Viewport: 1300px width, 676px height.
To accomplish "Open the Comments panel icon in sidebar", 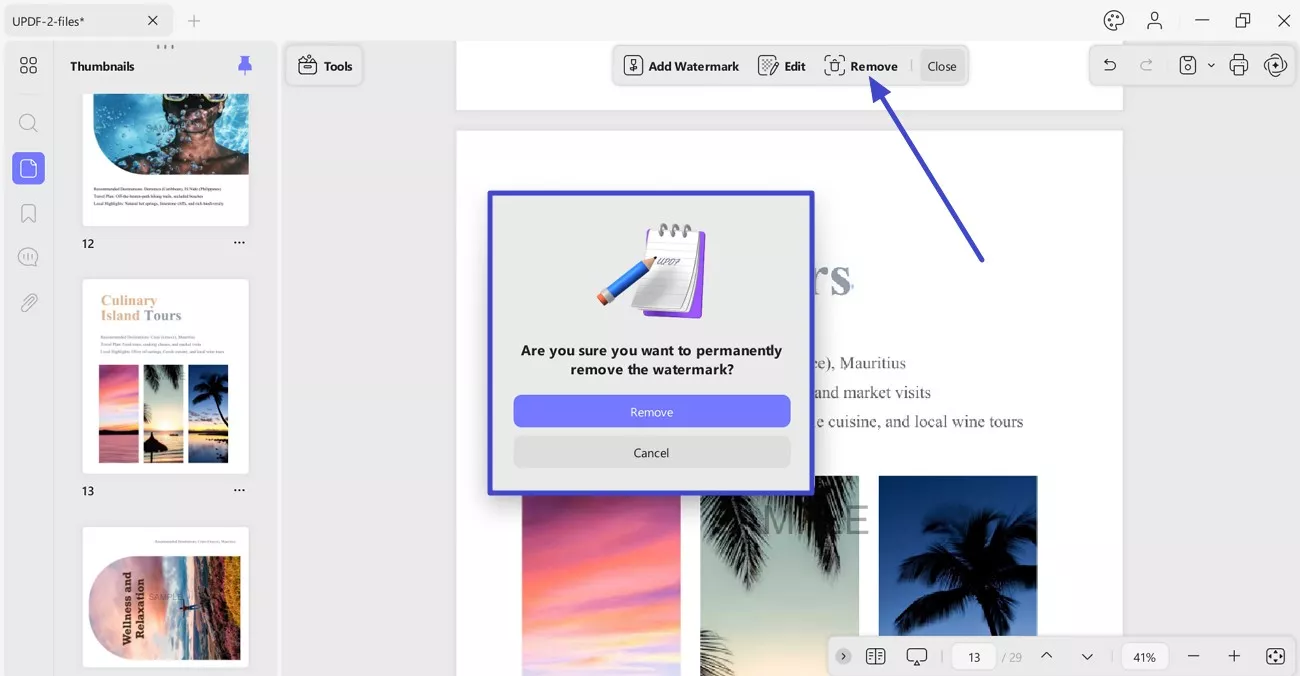I will pyautogui.click(x=28, y=258).
